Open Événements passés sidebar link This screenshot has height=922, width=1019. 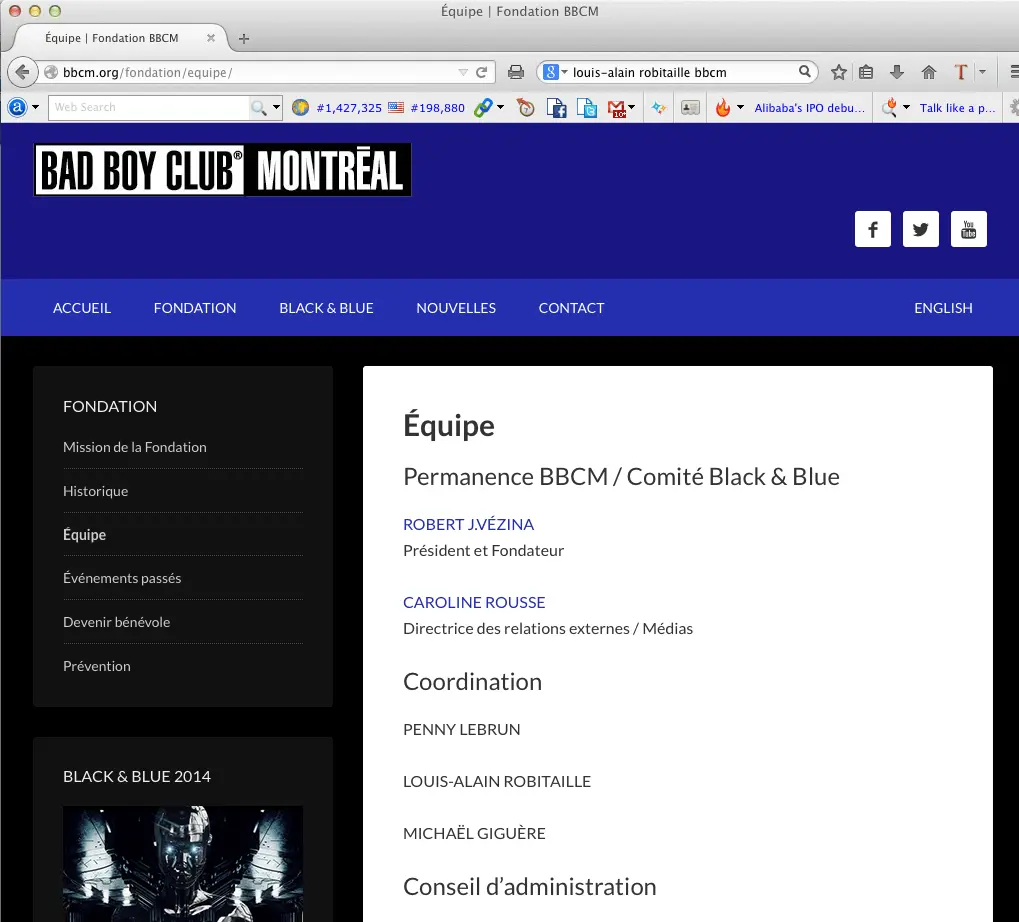point(122,578)
